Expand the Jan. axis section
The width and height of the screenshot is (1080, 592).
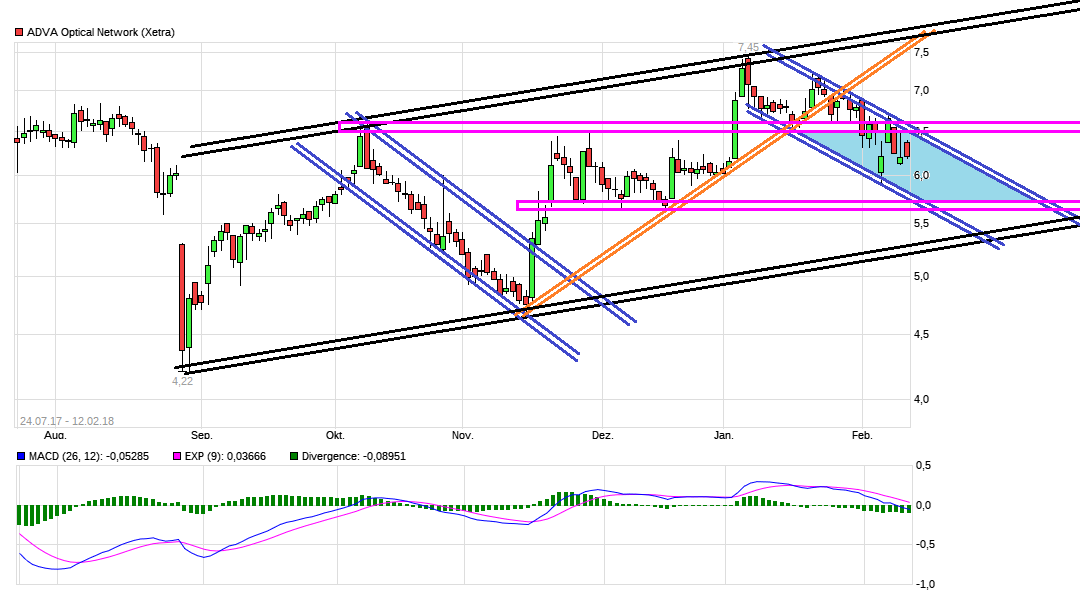point(723,435)
